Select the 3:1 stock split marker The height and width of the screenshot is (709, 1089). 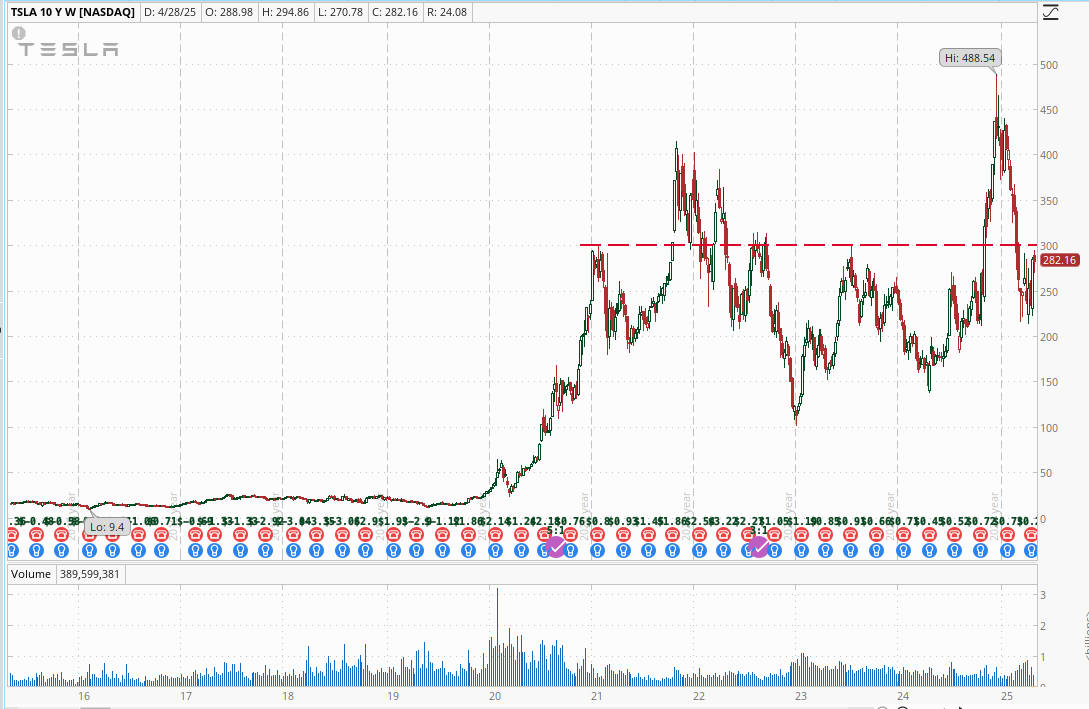click(x=759, y=547)
